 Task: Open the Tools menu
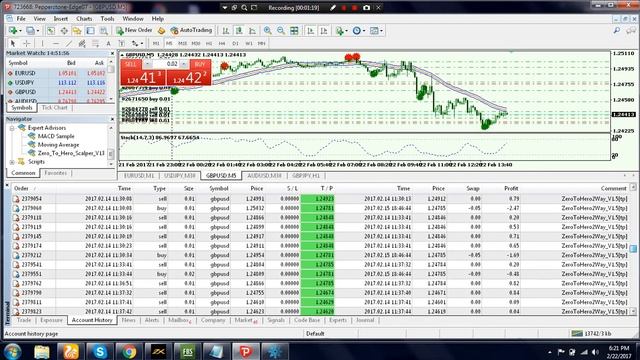107,19
